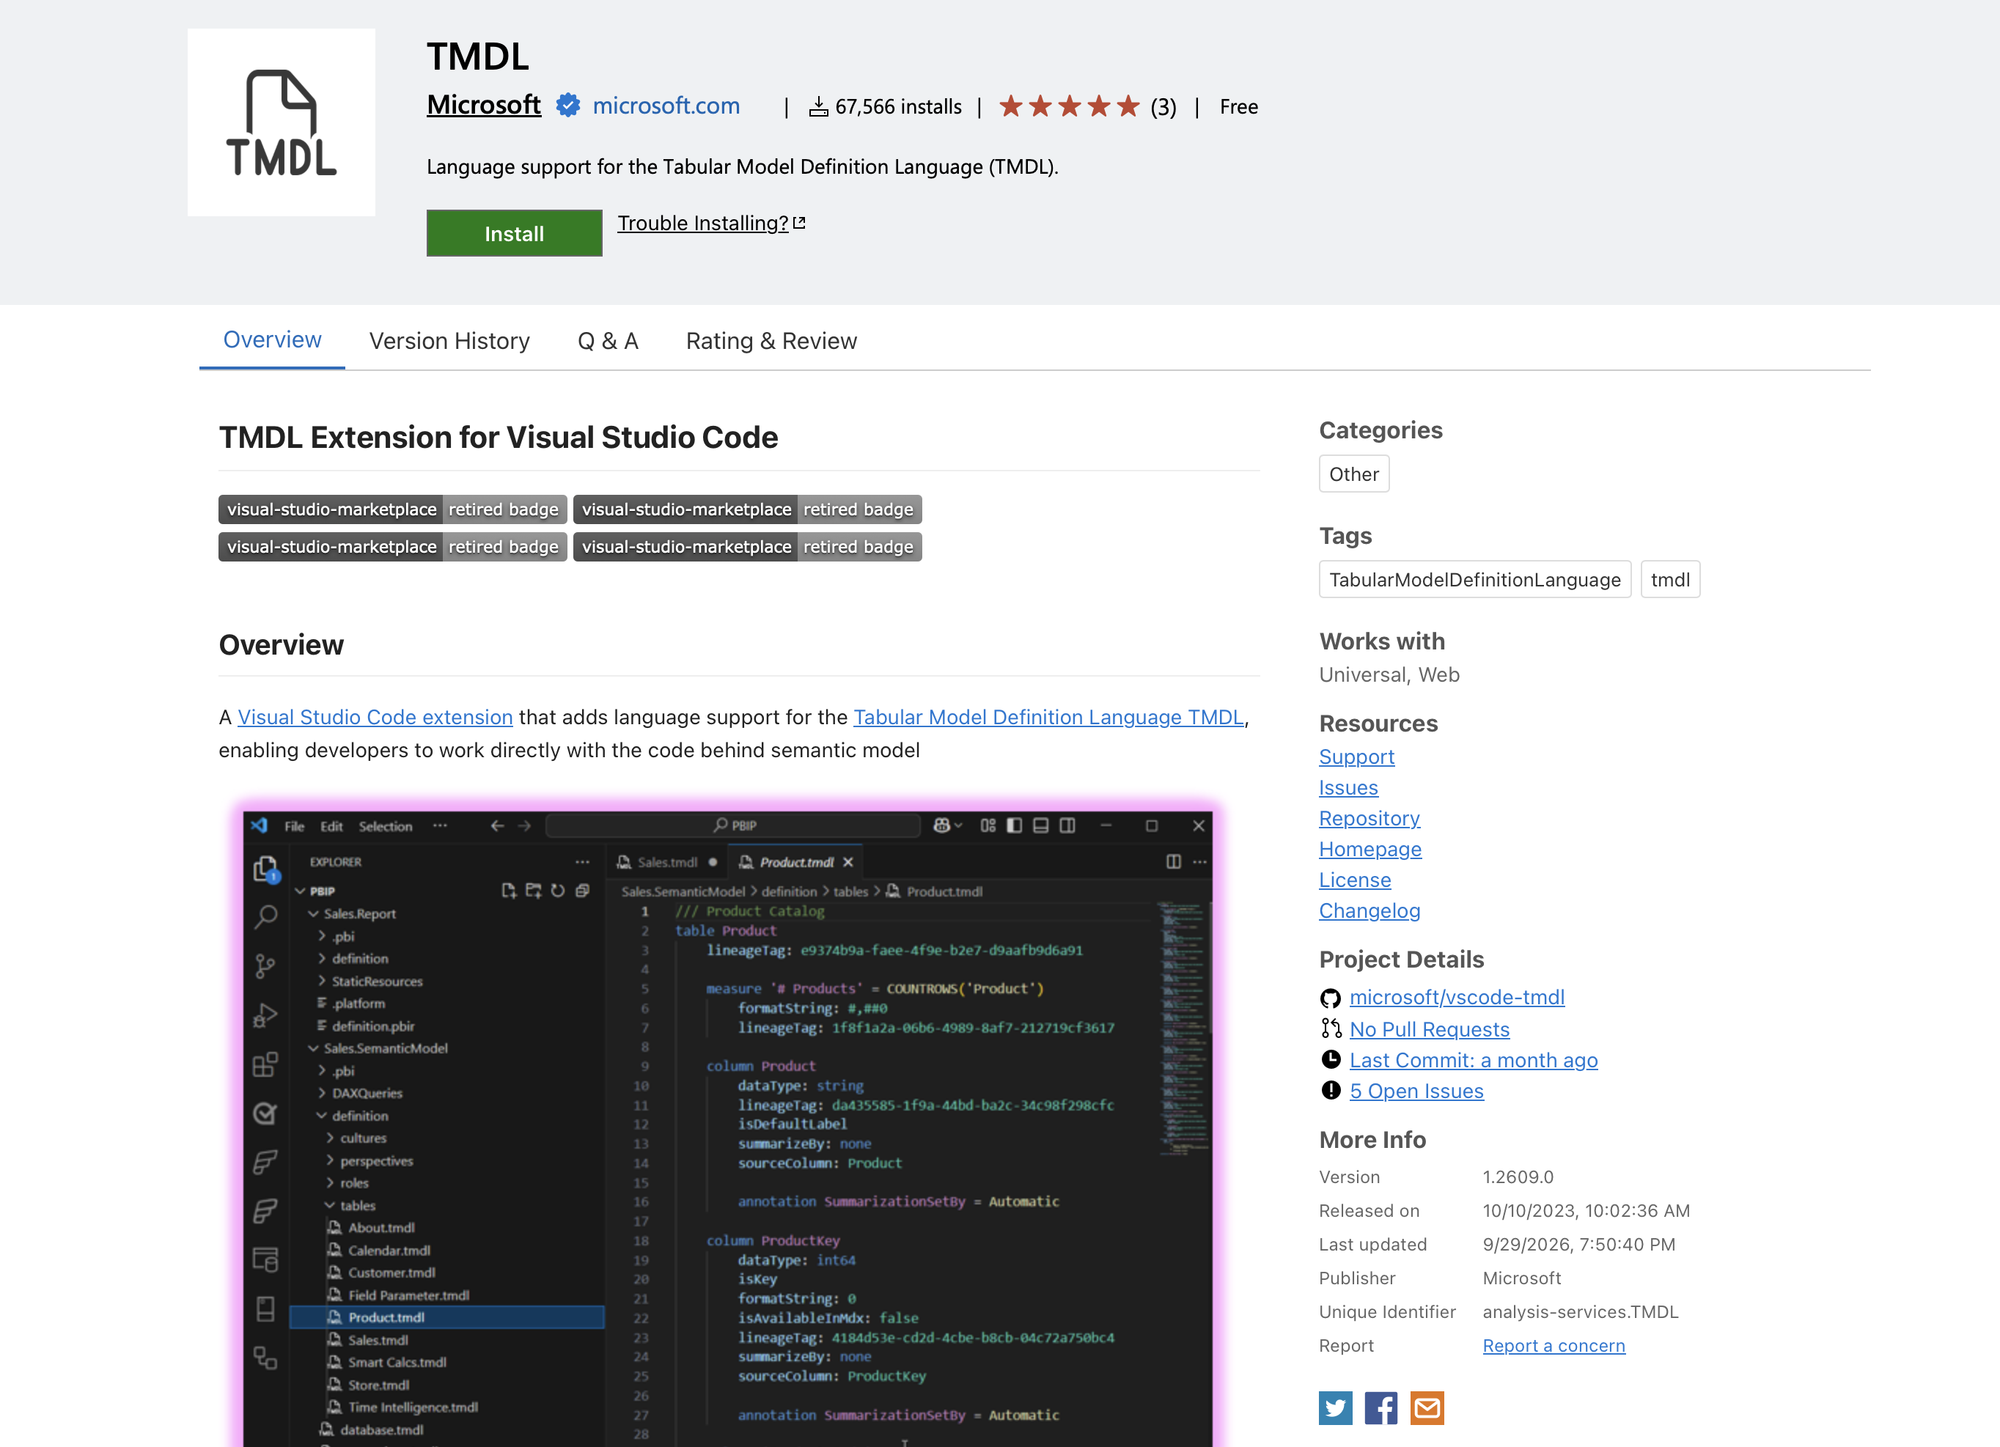Click the back arrow in the VS Code title bar

click(x=497, y=825)
